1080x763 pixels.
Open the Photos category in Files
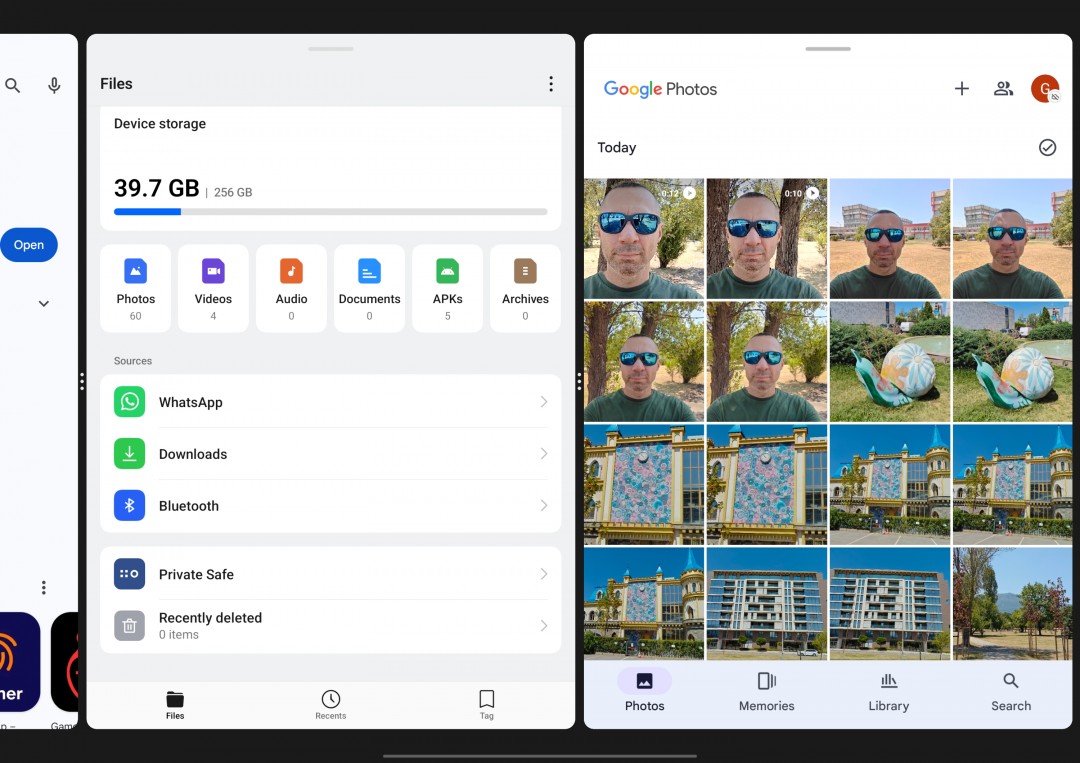pos(135,288)
